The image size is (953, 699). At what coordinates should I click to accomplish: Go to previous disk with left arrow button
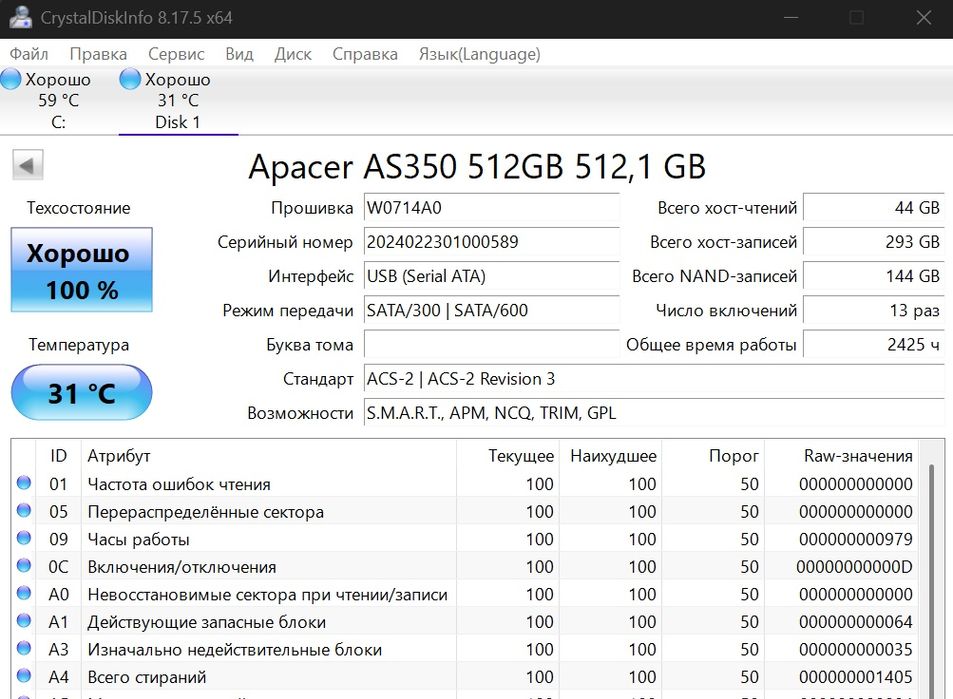pyautogui.click(x=27, y=165)
